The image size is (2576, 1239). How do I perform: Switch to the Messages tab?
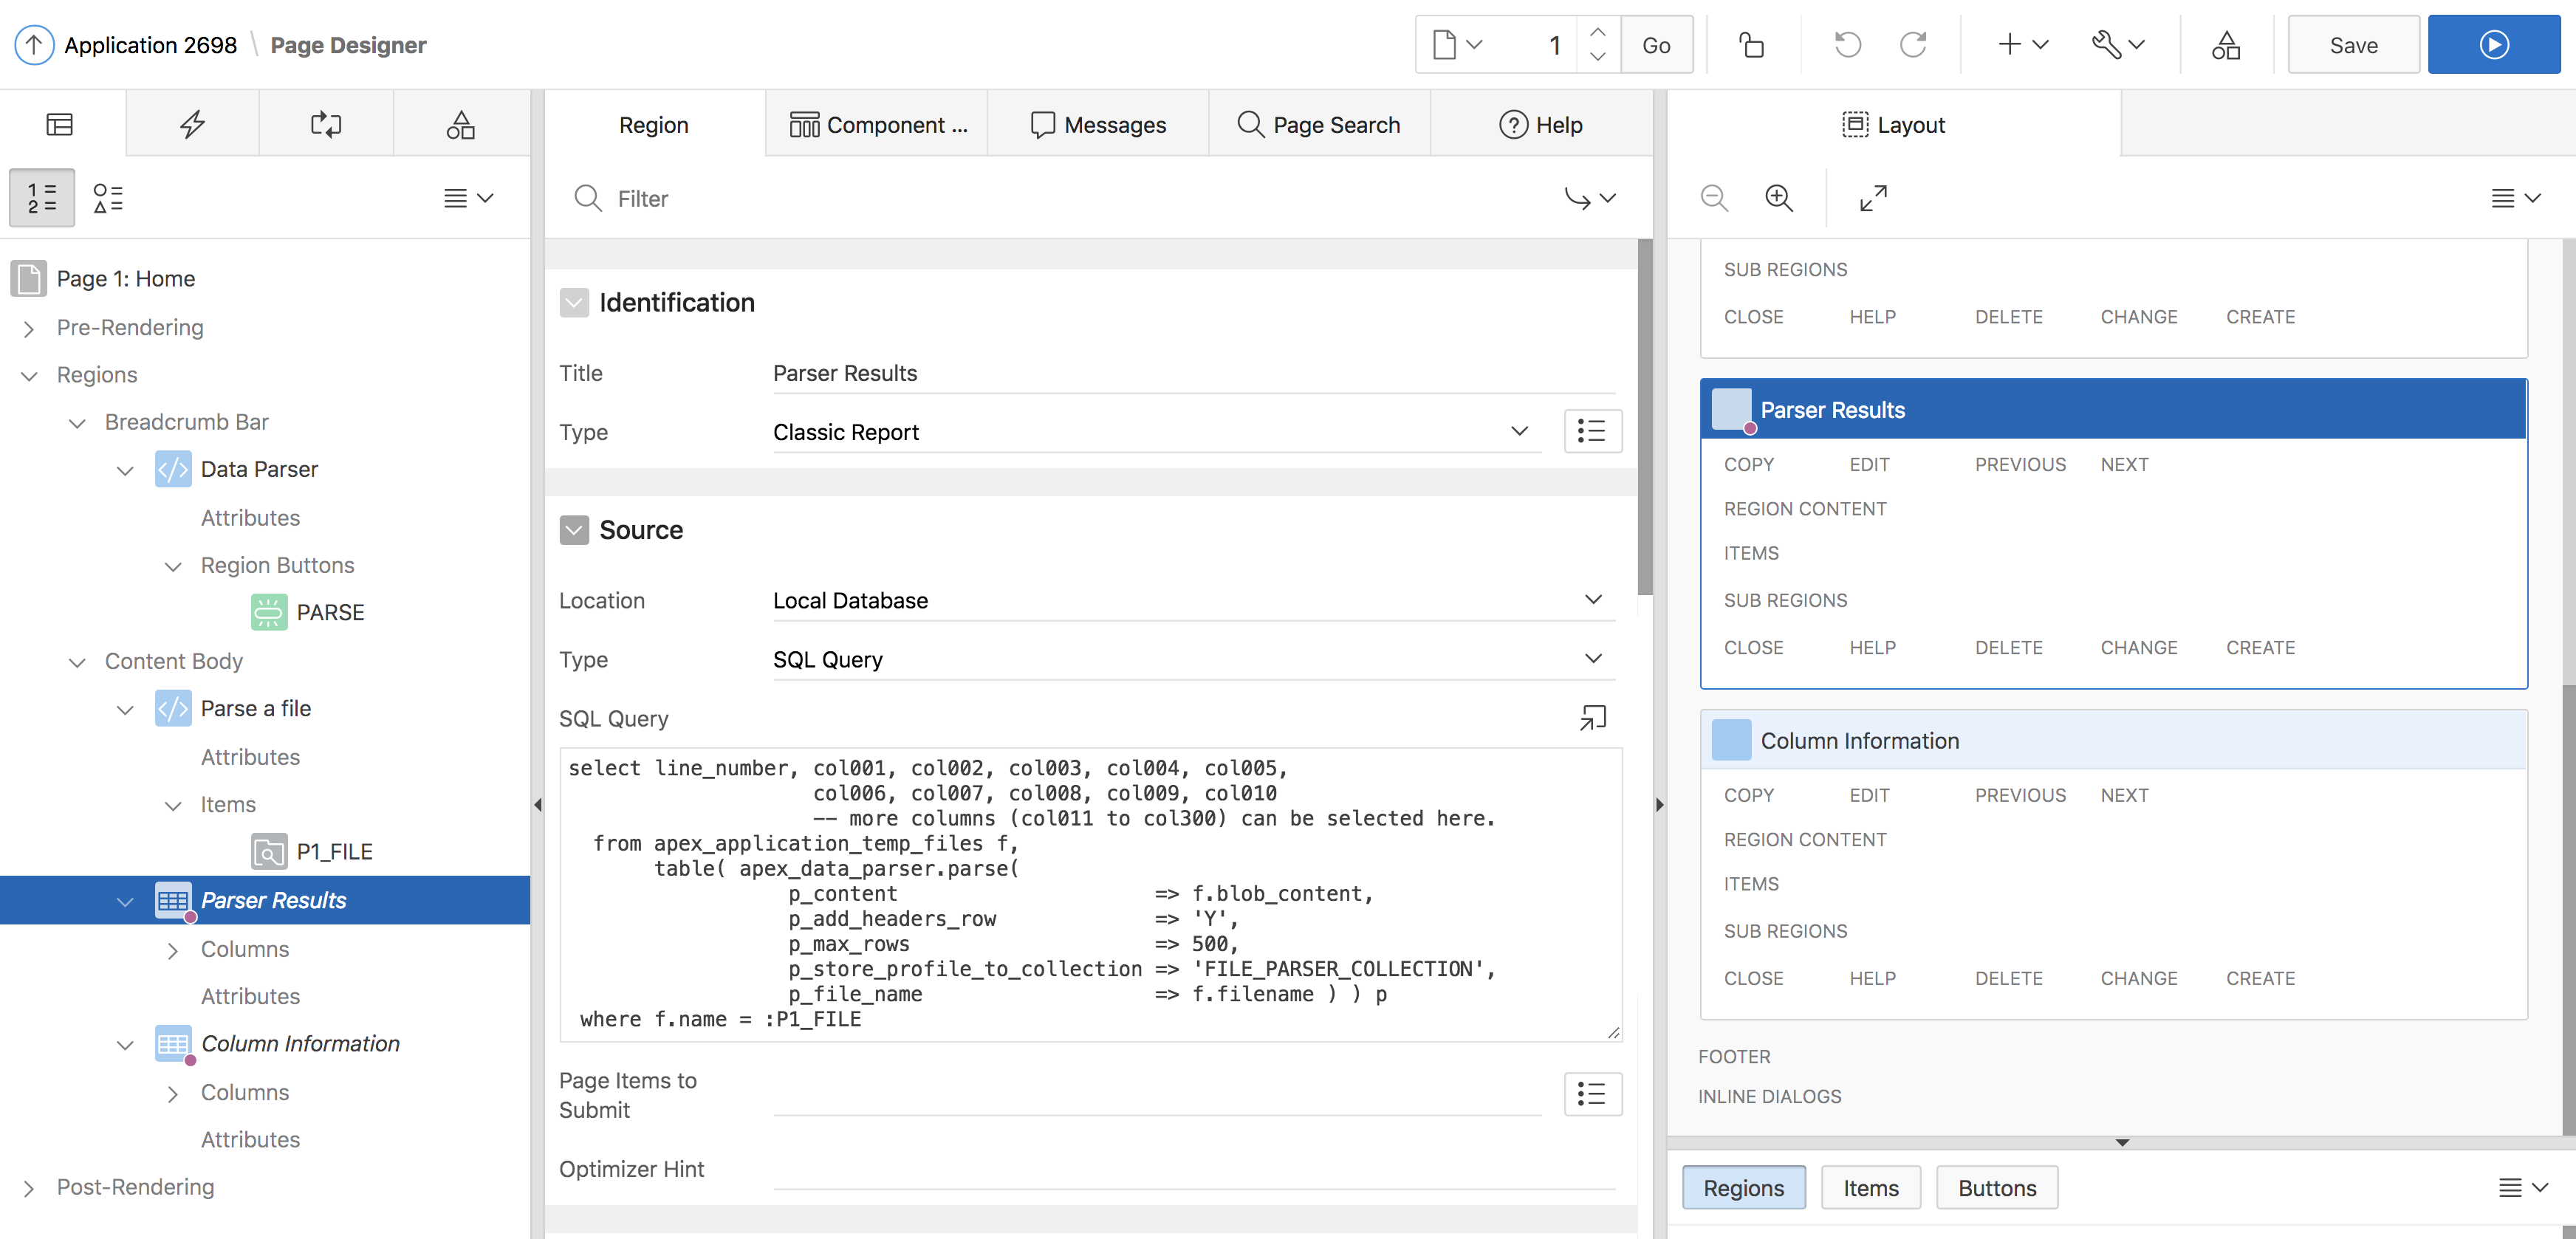(x=1098, y=125)
